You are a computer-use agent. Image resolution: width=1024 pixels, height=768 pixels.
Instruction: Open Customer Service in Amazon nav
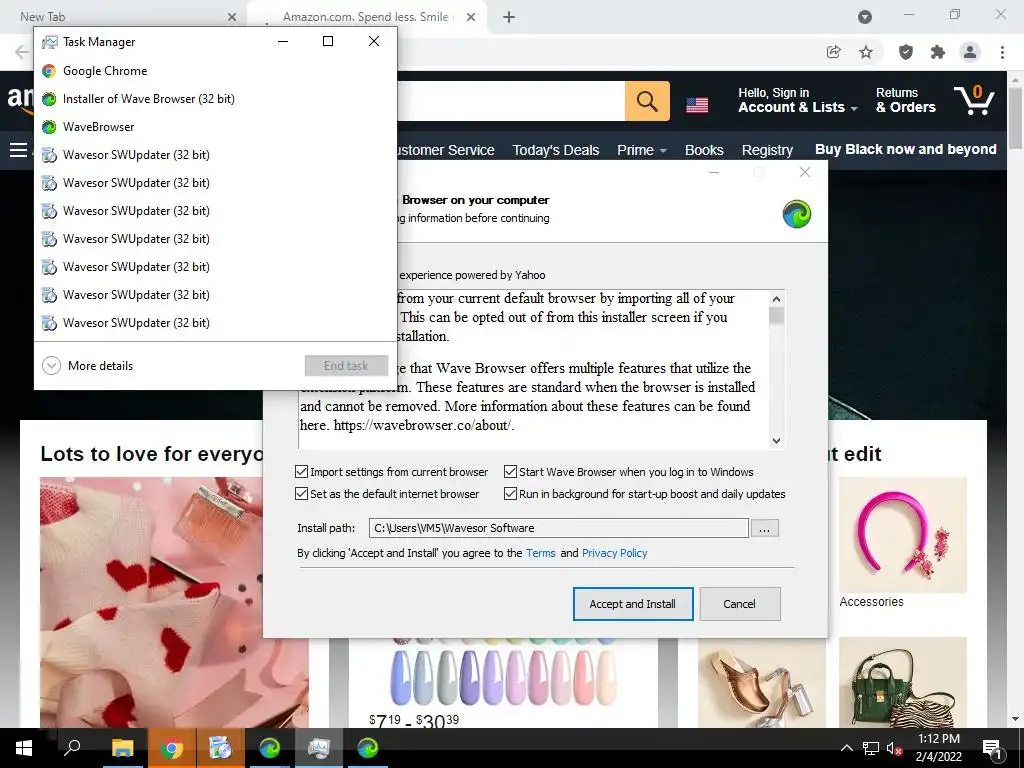coord(446,150)
